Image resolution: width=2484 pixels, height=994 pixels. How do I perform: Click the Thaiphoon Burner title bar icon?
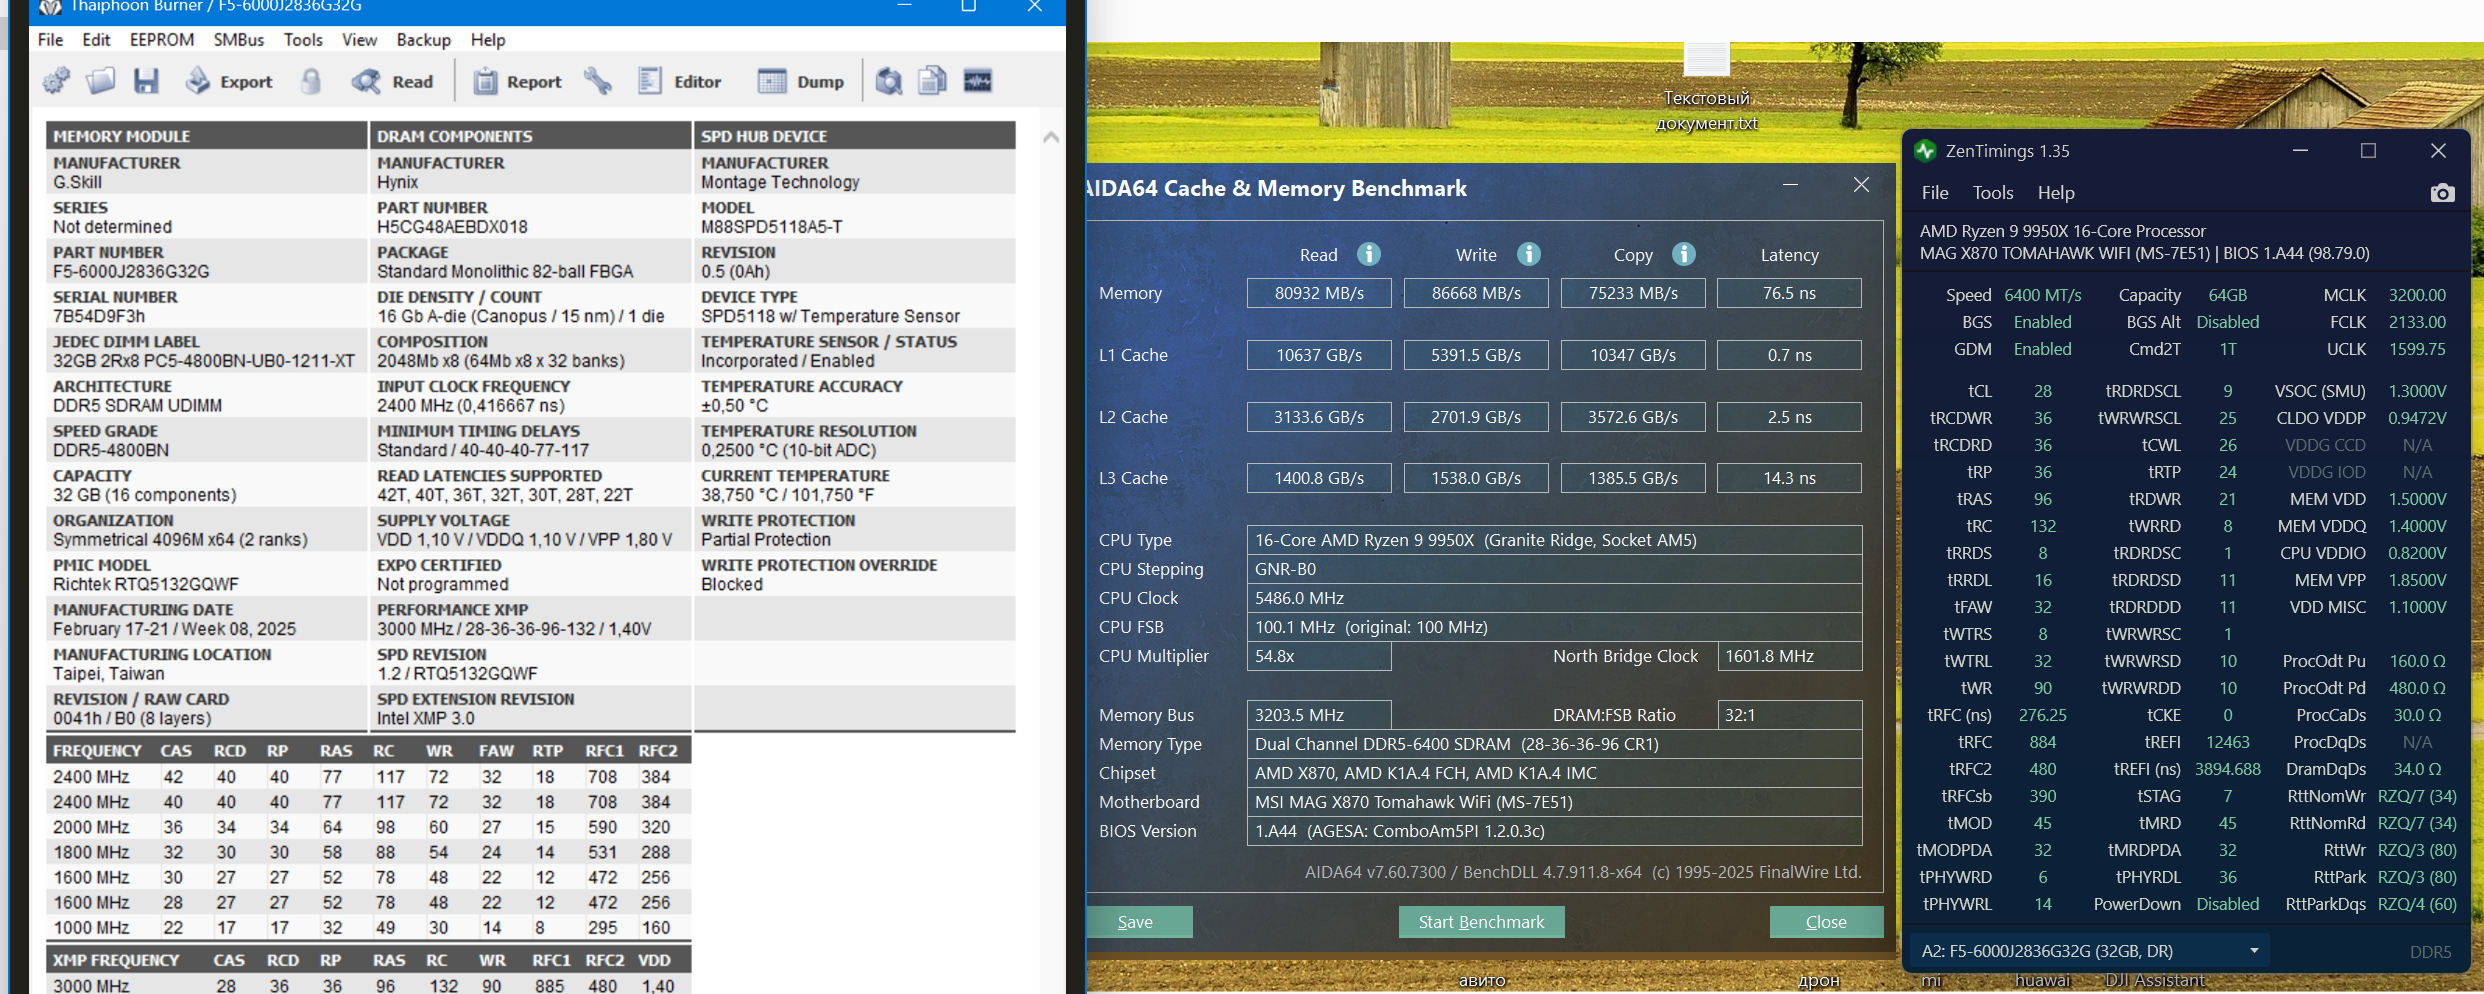[51, 7]
